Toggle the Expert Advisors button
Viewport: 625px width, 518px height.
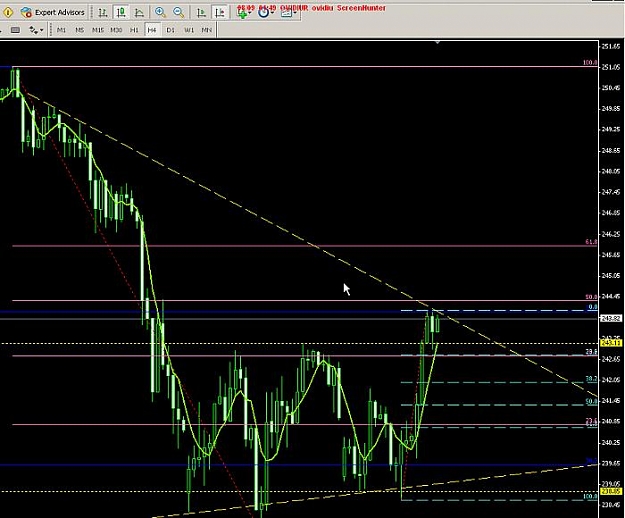tap(53, 12)
